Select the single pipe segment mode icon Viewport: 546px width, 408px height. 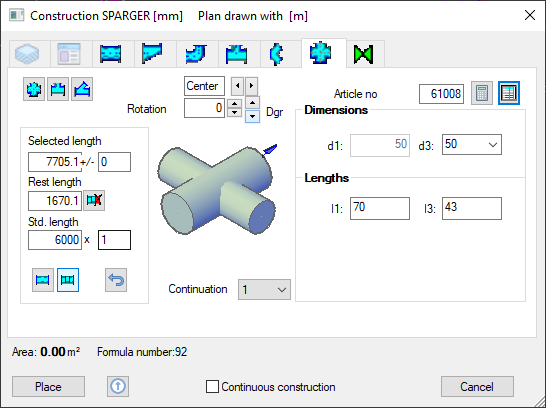(x=43, y=280)
